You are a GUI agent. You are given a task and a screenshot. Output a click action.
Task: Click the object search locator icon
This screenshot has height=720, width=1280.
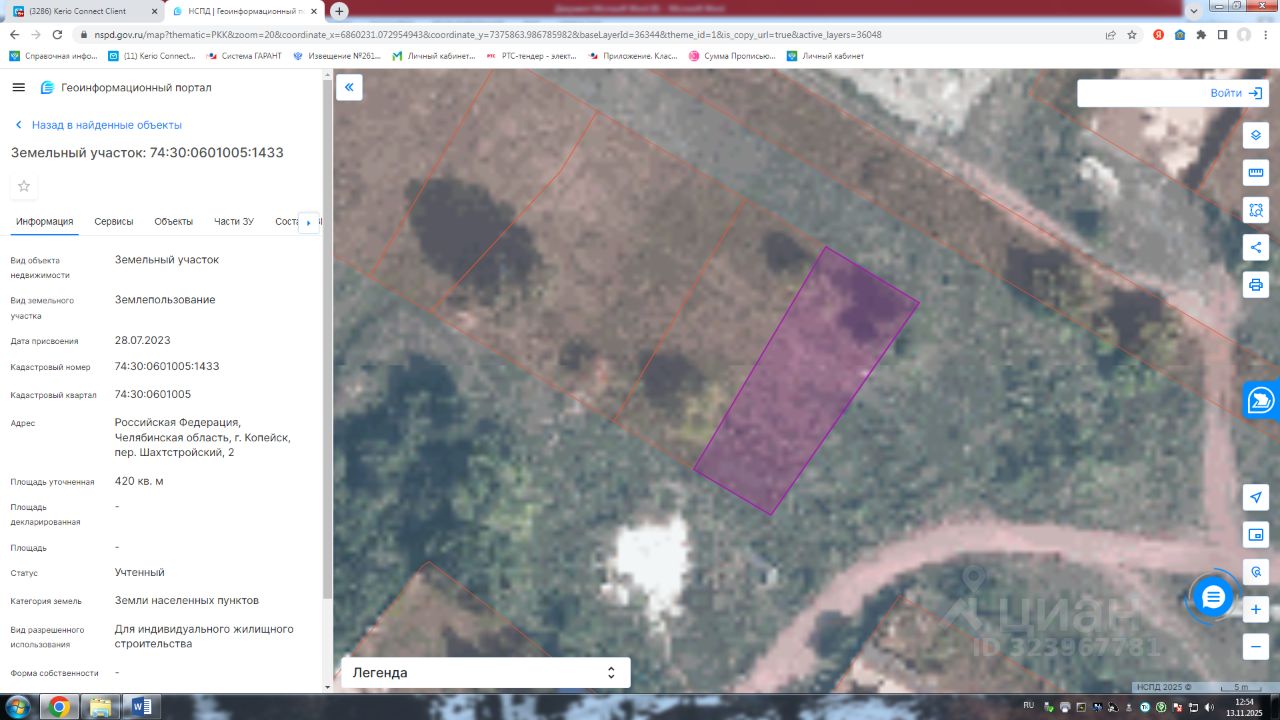(1256, 572)
